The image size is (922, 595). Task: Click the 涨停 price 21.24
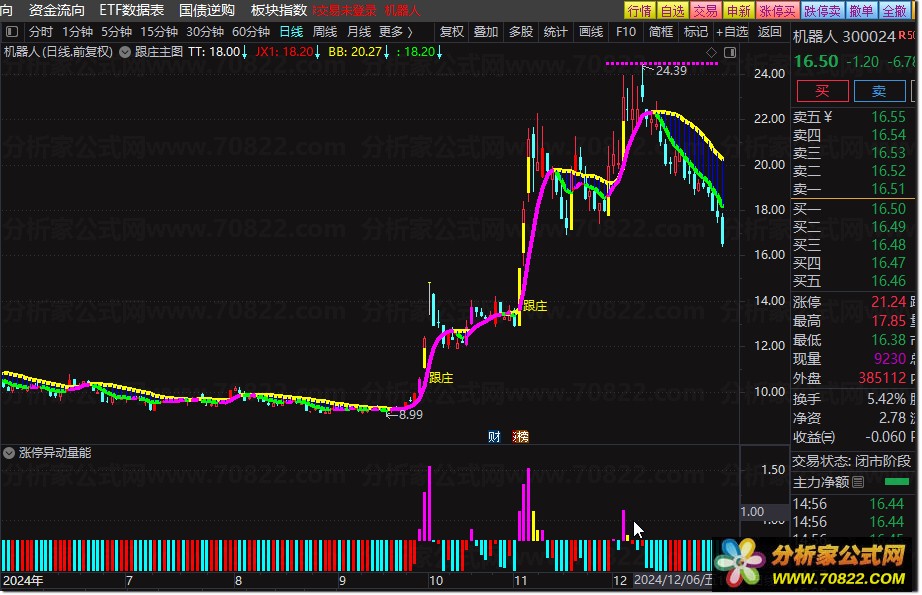[x=888, y=302]
